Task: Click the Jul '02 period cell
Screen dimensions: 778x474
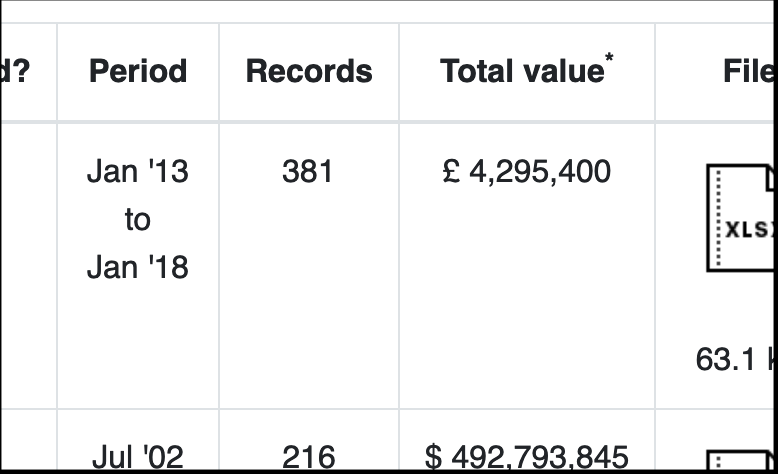Action: 138,457
